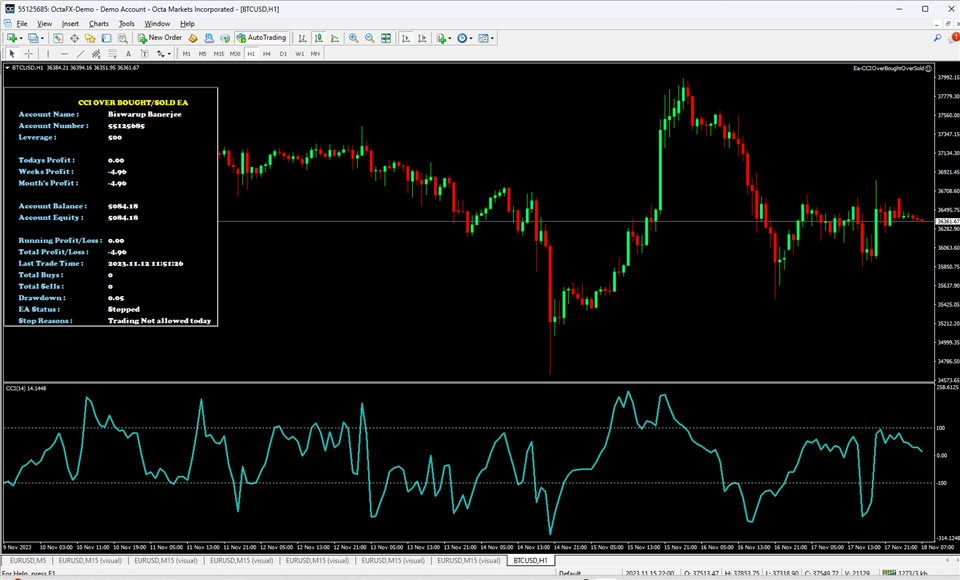Open the red notification icon at top right

tap(954, 38)
